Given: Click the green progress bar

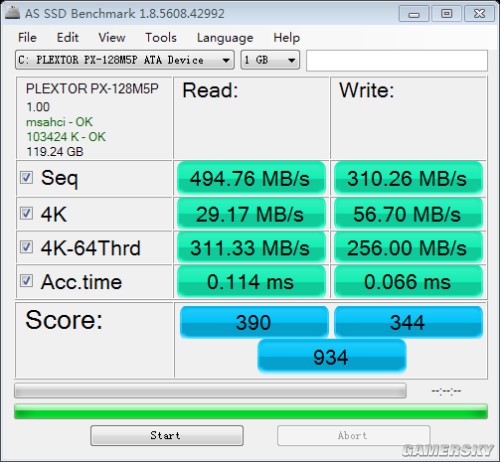Looking at the screenshot, I should 251,411.
